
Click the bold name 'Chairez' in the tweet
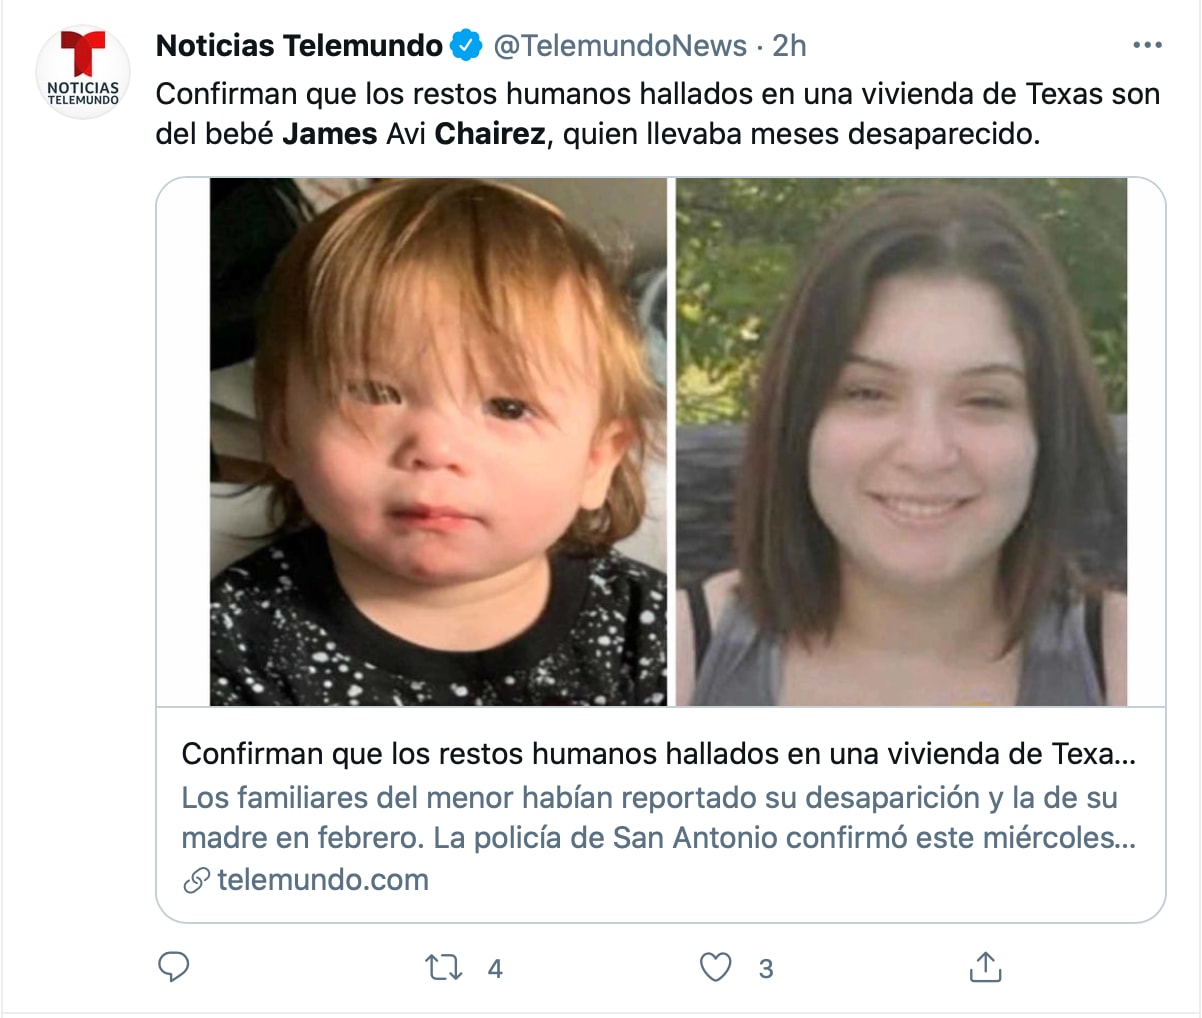490,134
